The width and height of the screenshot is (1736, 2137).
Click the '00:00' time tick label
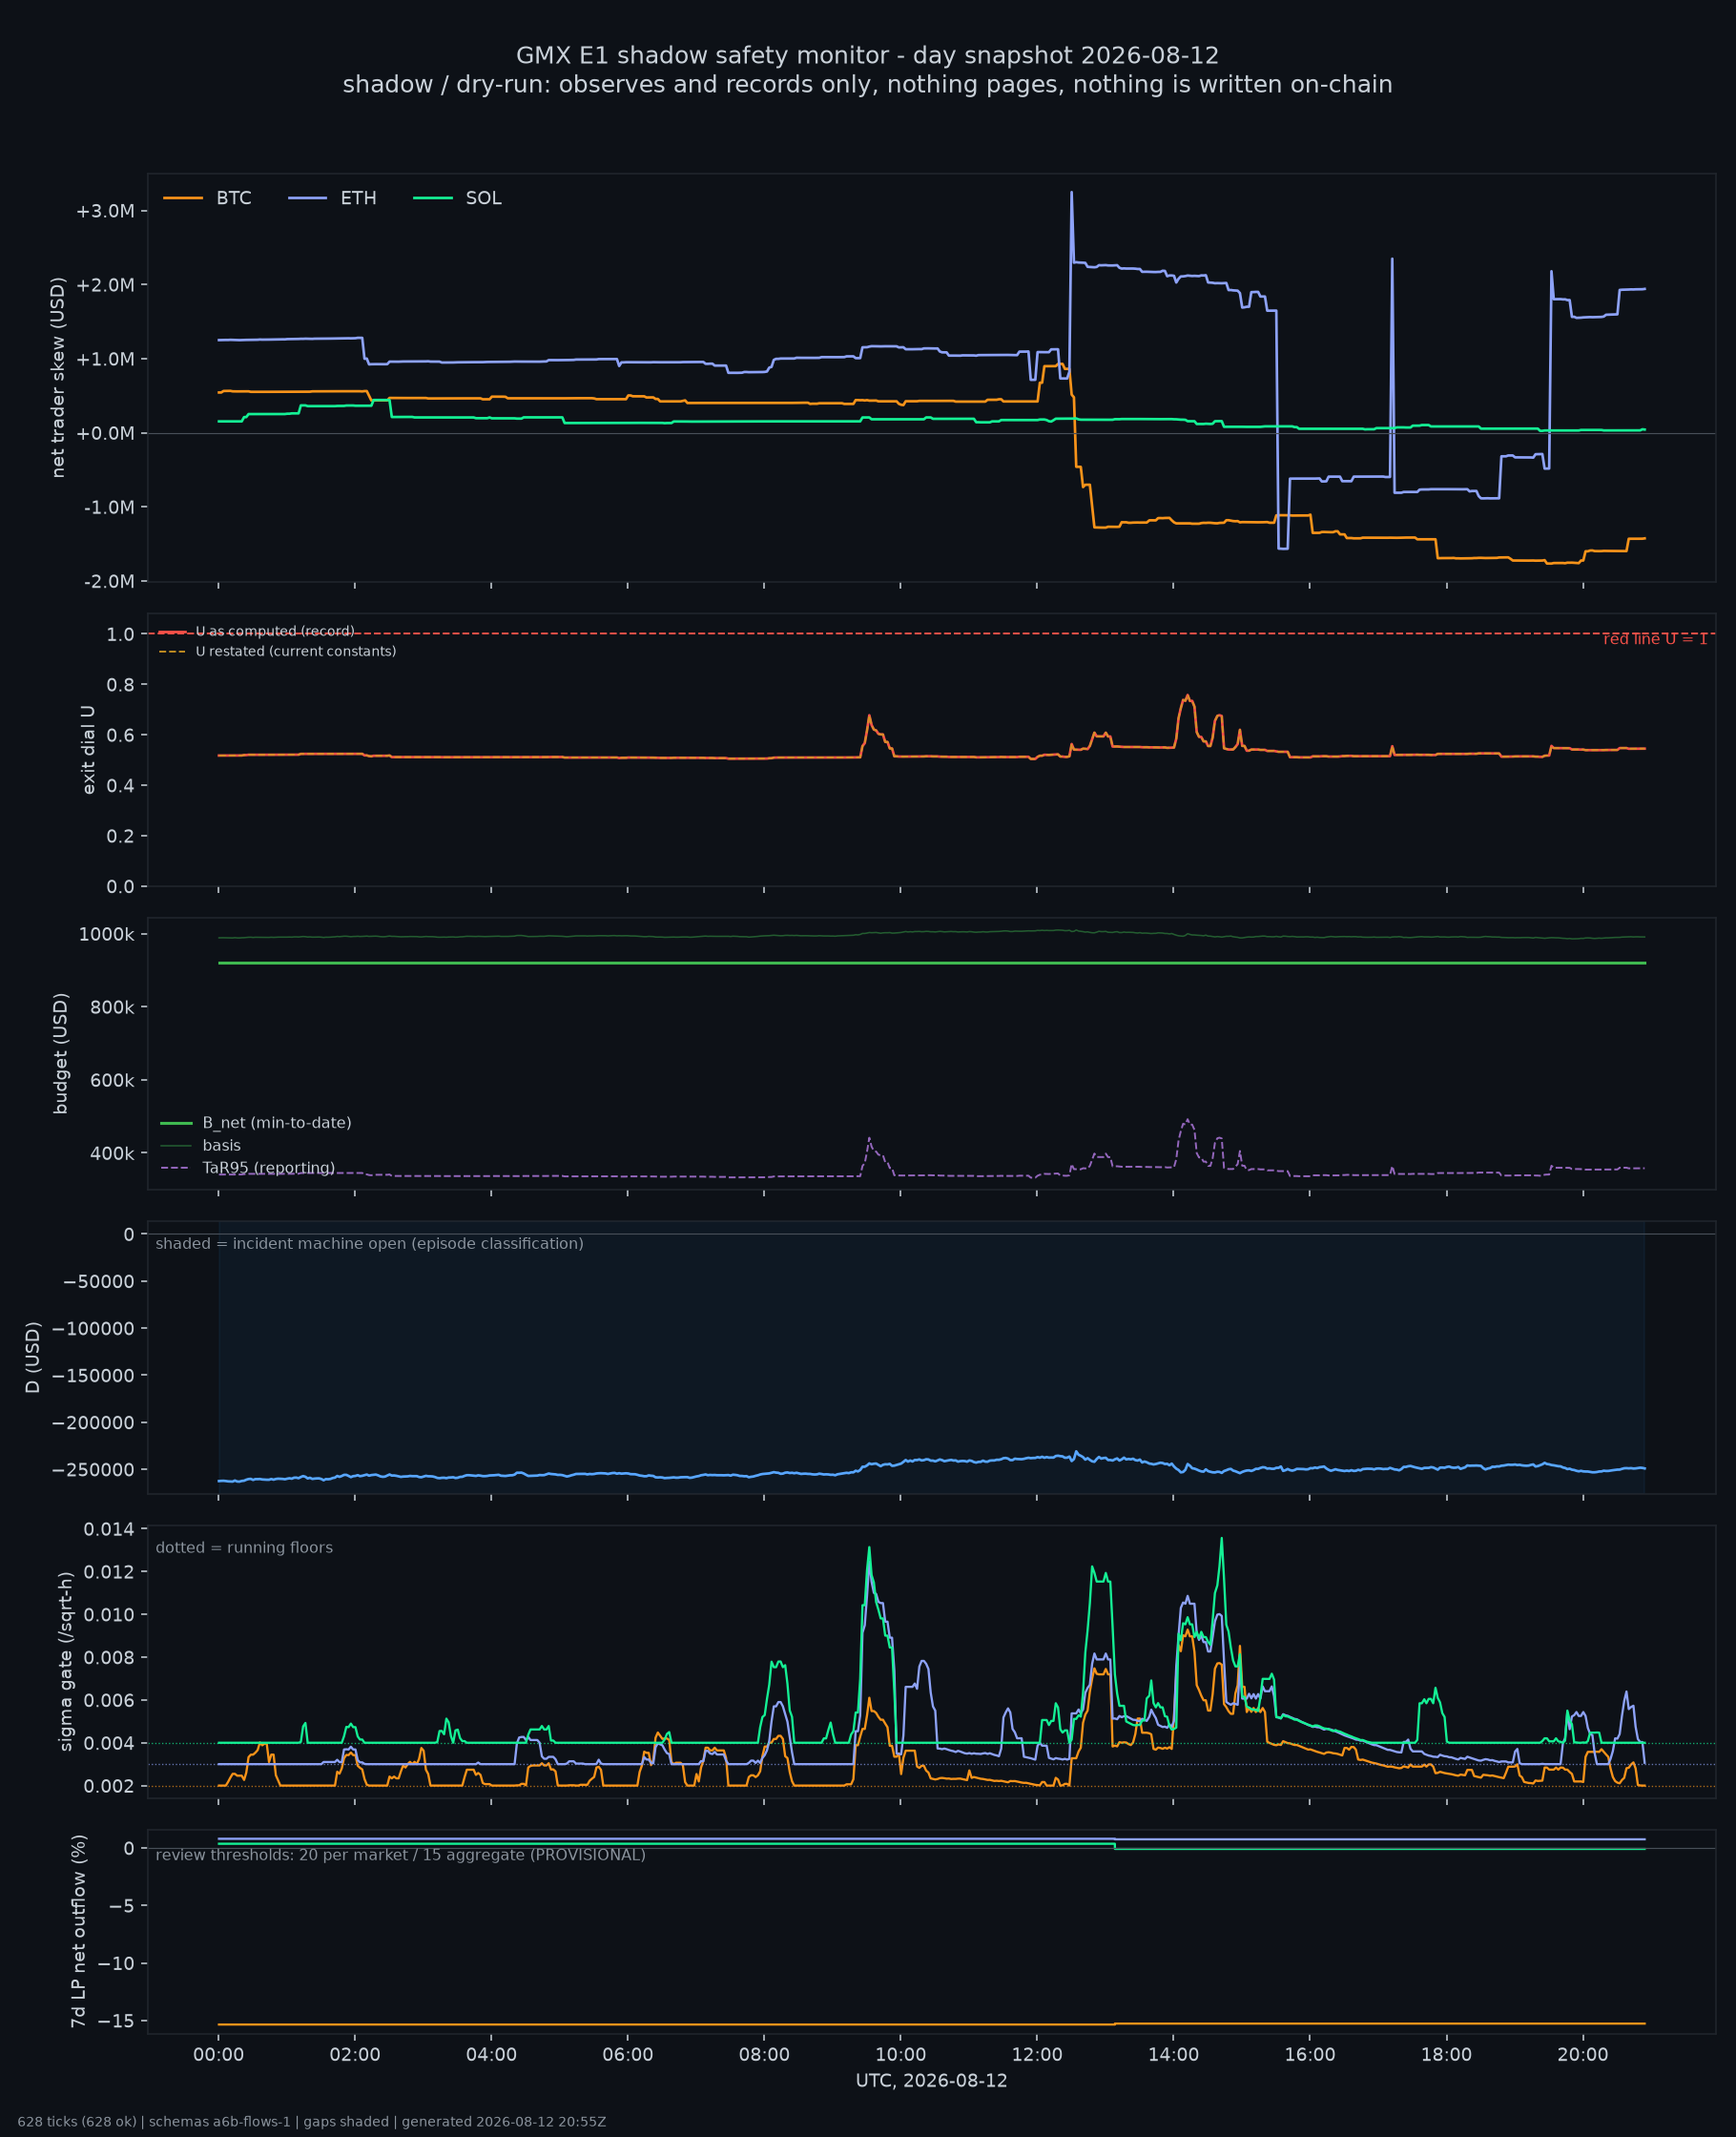click(x=219, y=2055)
